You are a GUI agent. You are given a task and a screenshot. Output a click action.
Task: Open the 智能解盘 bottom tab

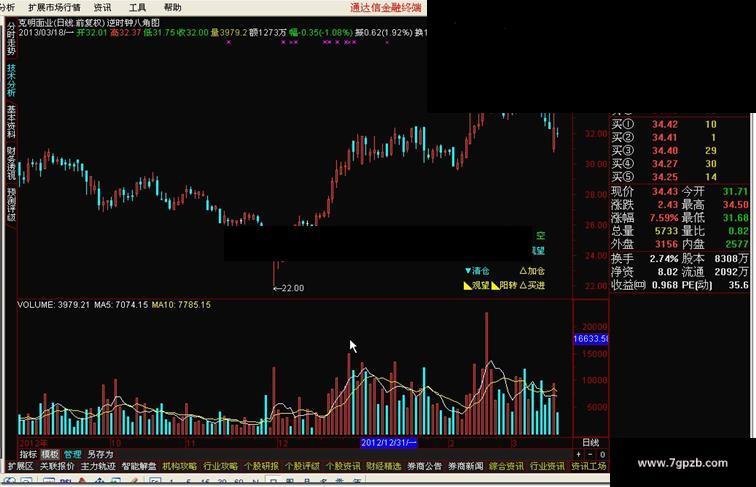(139, 466)
